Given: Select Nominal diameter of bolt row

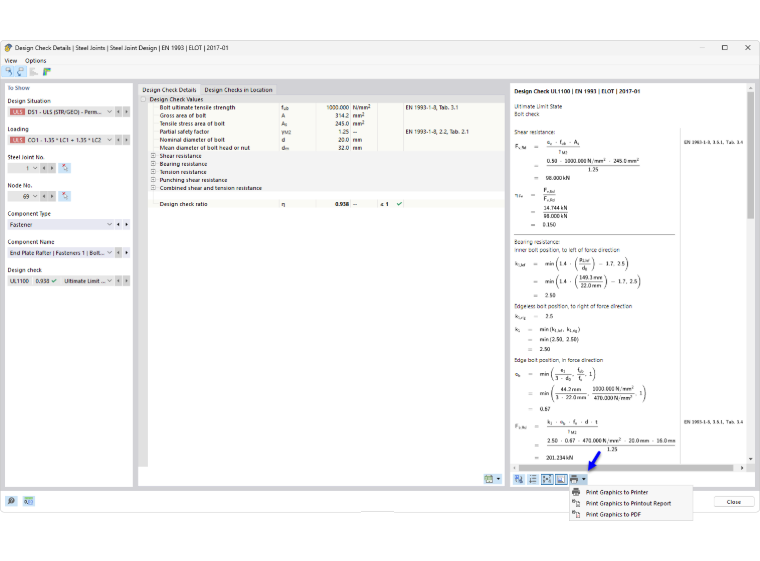Looking at the screenshot, I should coord(326,140).
